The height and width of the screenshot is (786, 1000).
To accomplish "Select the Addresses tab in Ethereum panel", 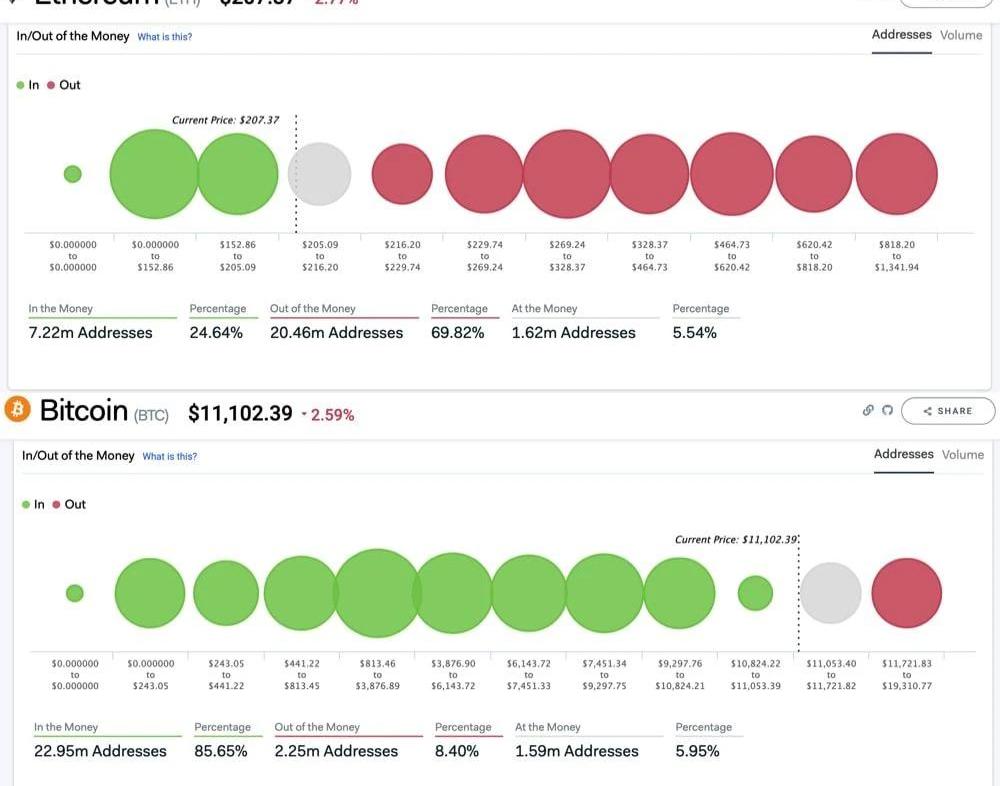I will (901, 34).
